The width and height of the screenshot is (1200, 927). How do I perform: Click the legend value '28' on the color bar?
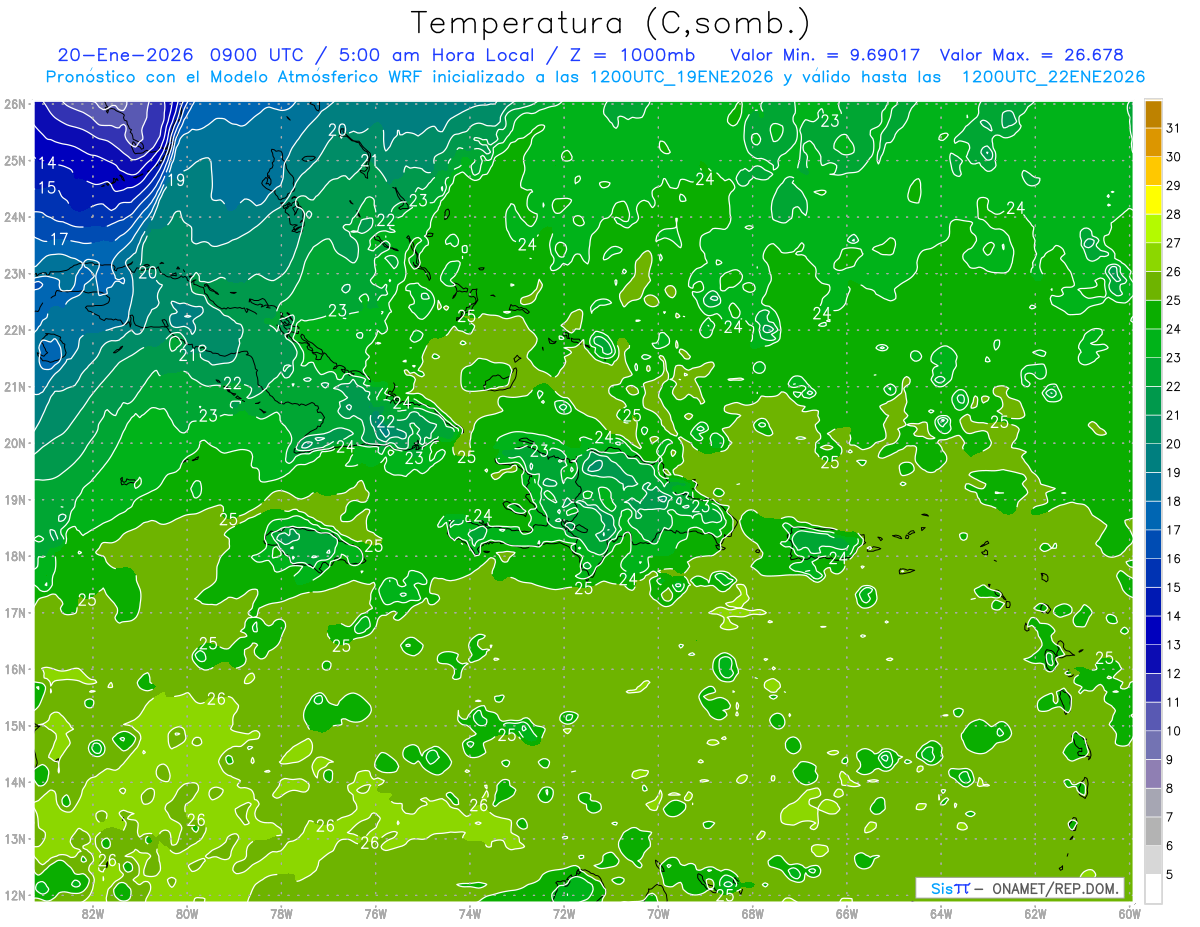(x=1173, y=214)
